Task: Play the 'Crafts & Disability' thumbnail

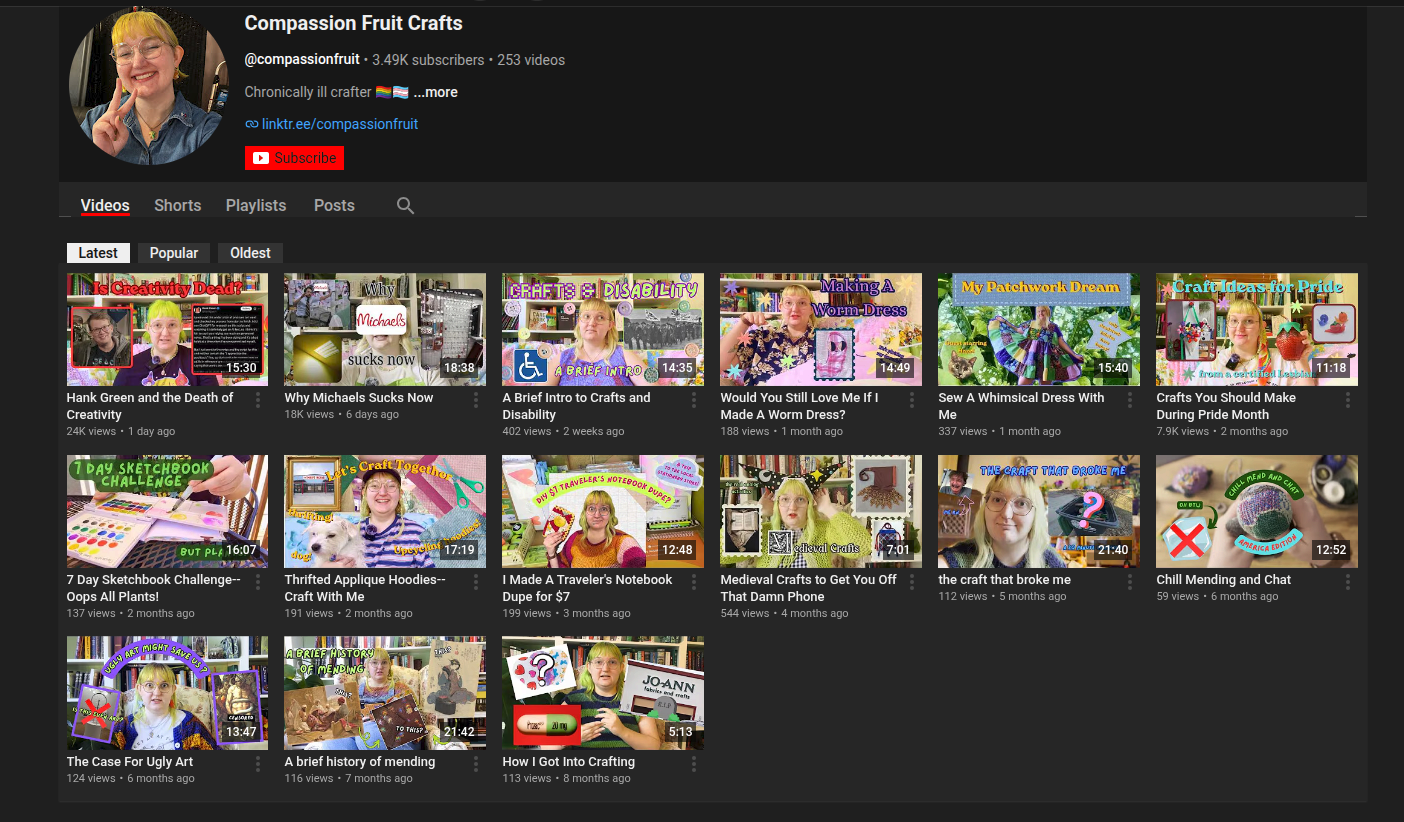Action: (x=603, y=330)
